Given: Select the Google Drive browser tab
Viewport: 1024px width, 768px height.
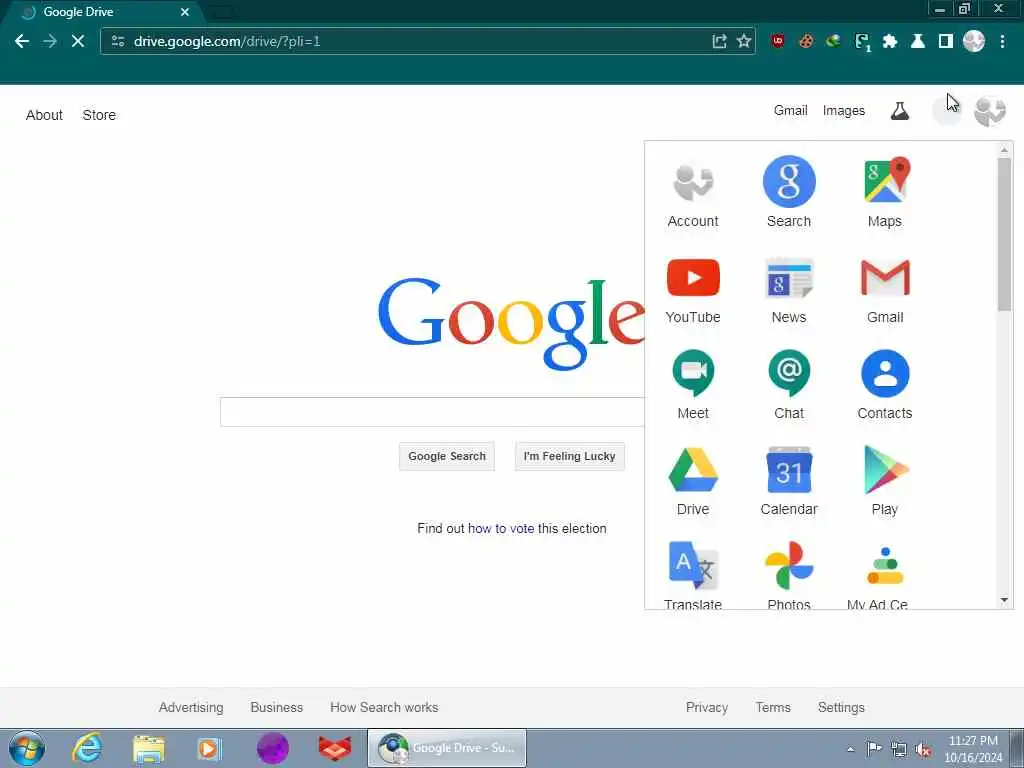Looking at the screenshot, I should (101, 12).
